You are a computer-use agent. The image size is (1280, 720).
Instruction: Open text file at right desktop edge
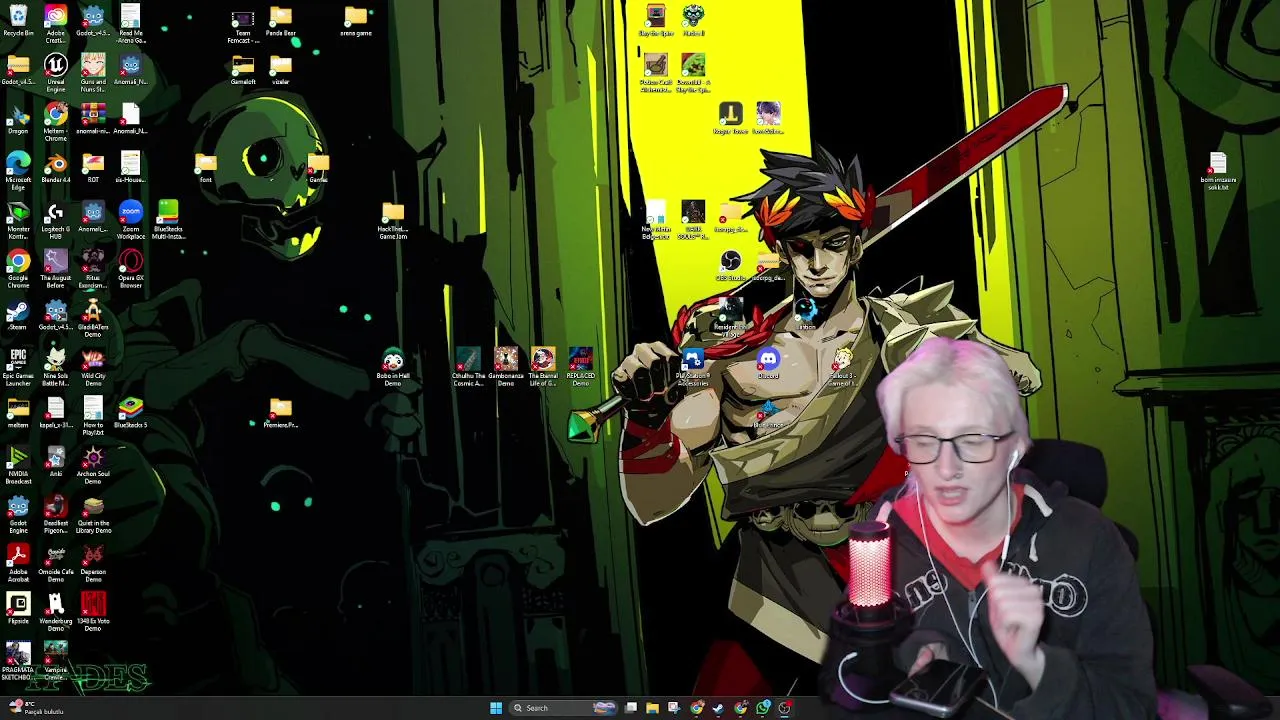click(1218, 171)
